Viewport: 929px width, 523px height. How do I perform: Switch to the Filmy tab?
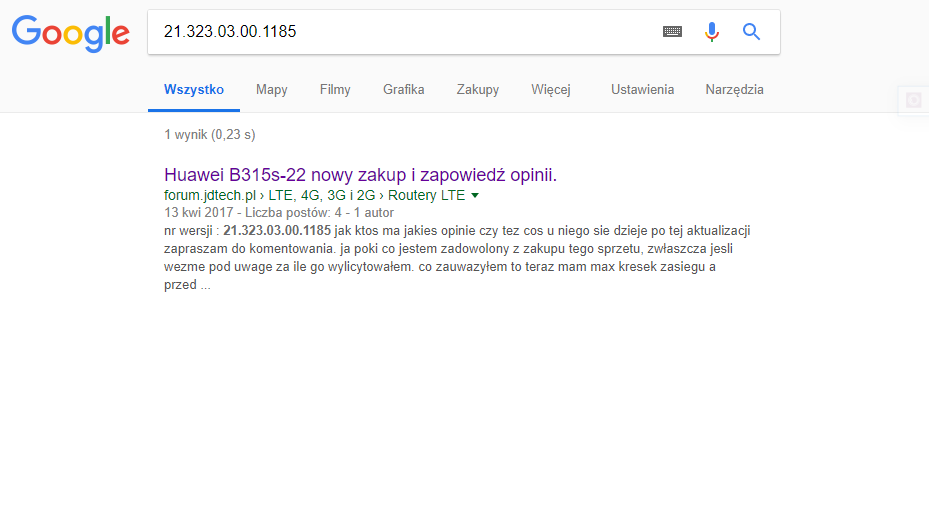pyautogui.click(x=335, y=90)
